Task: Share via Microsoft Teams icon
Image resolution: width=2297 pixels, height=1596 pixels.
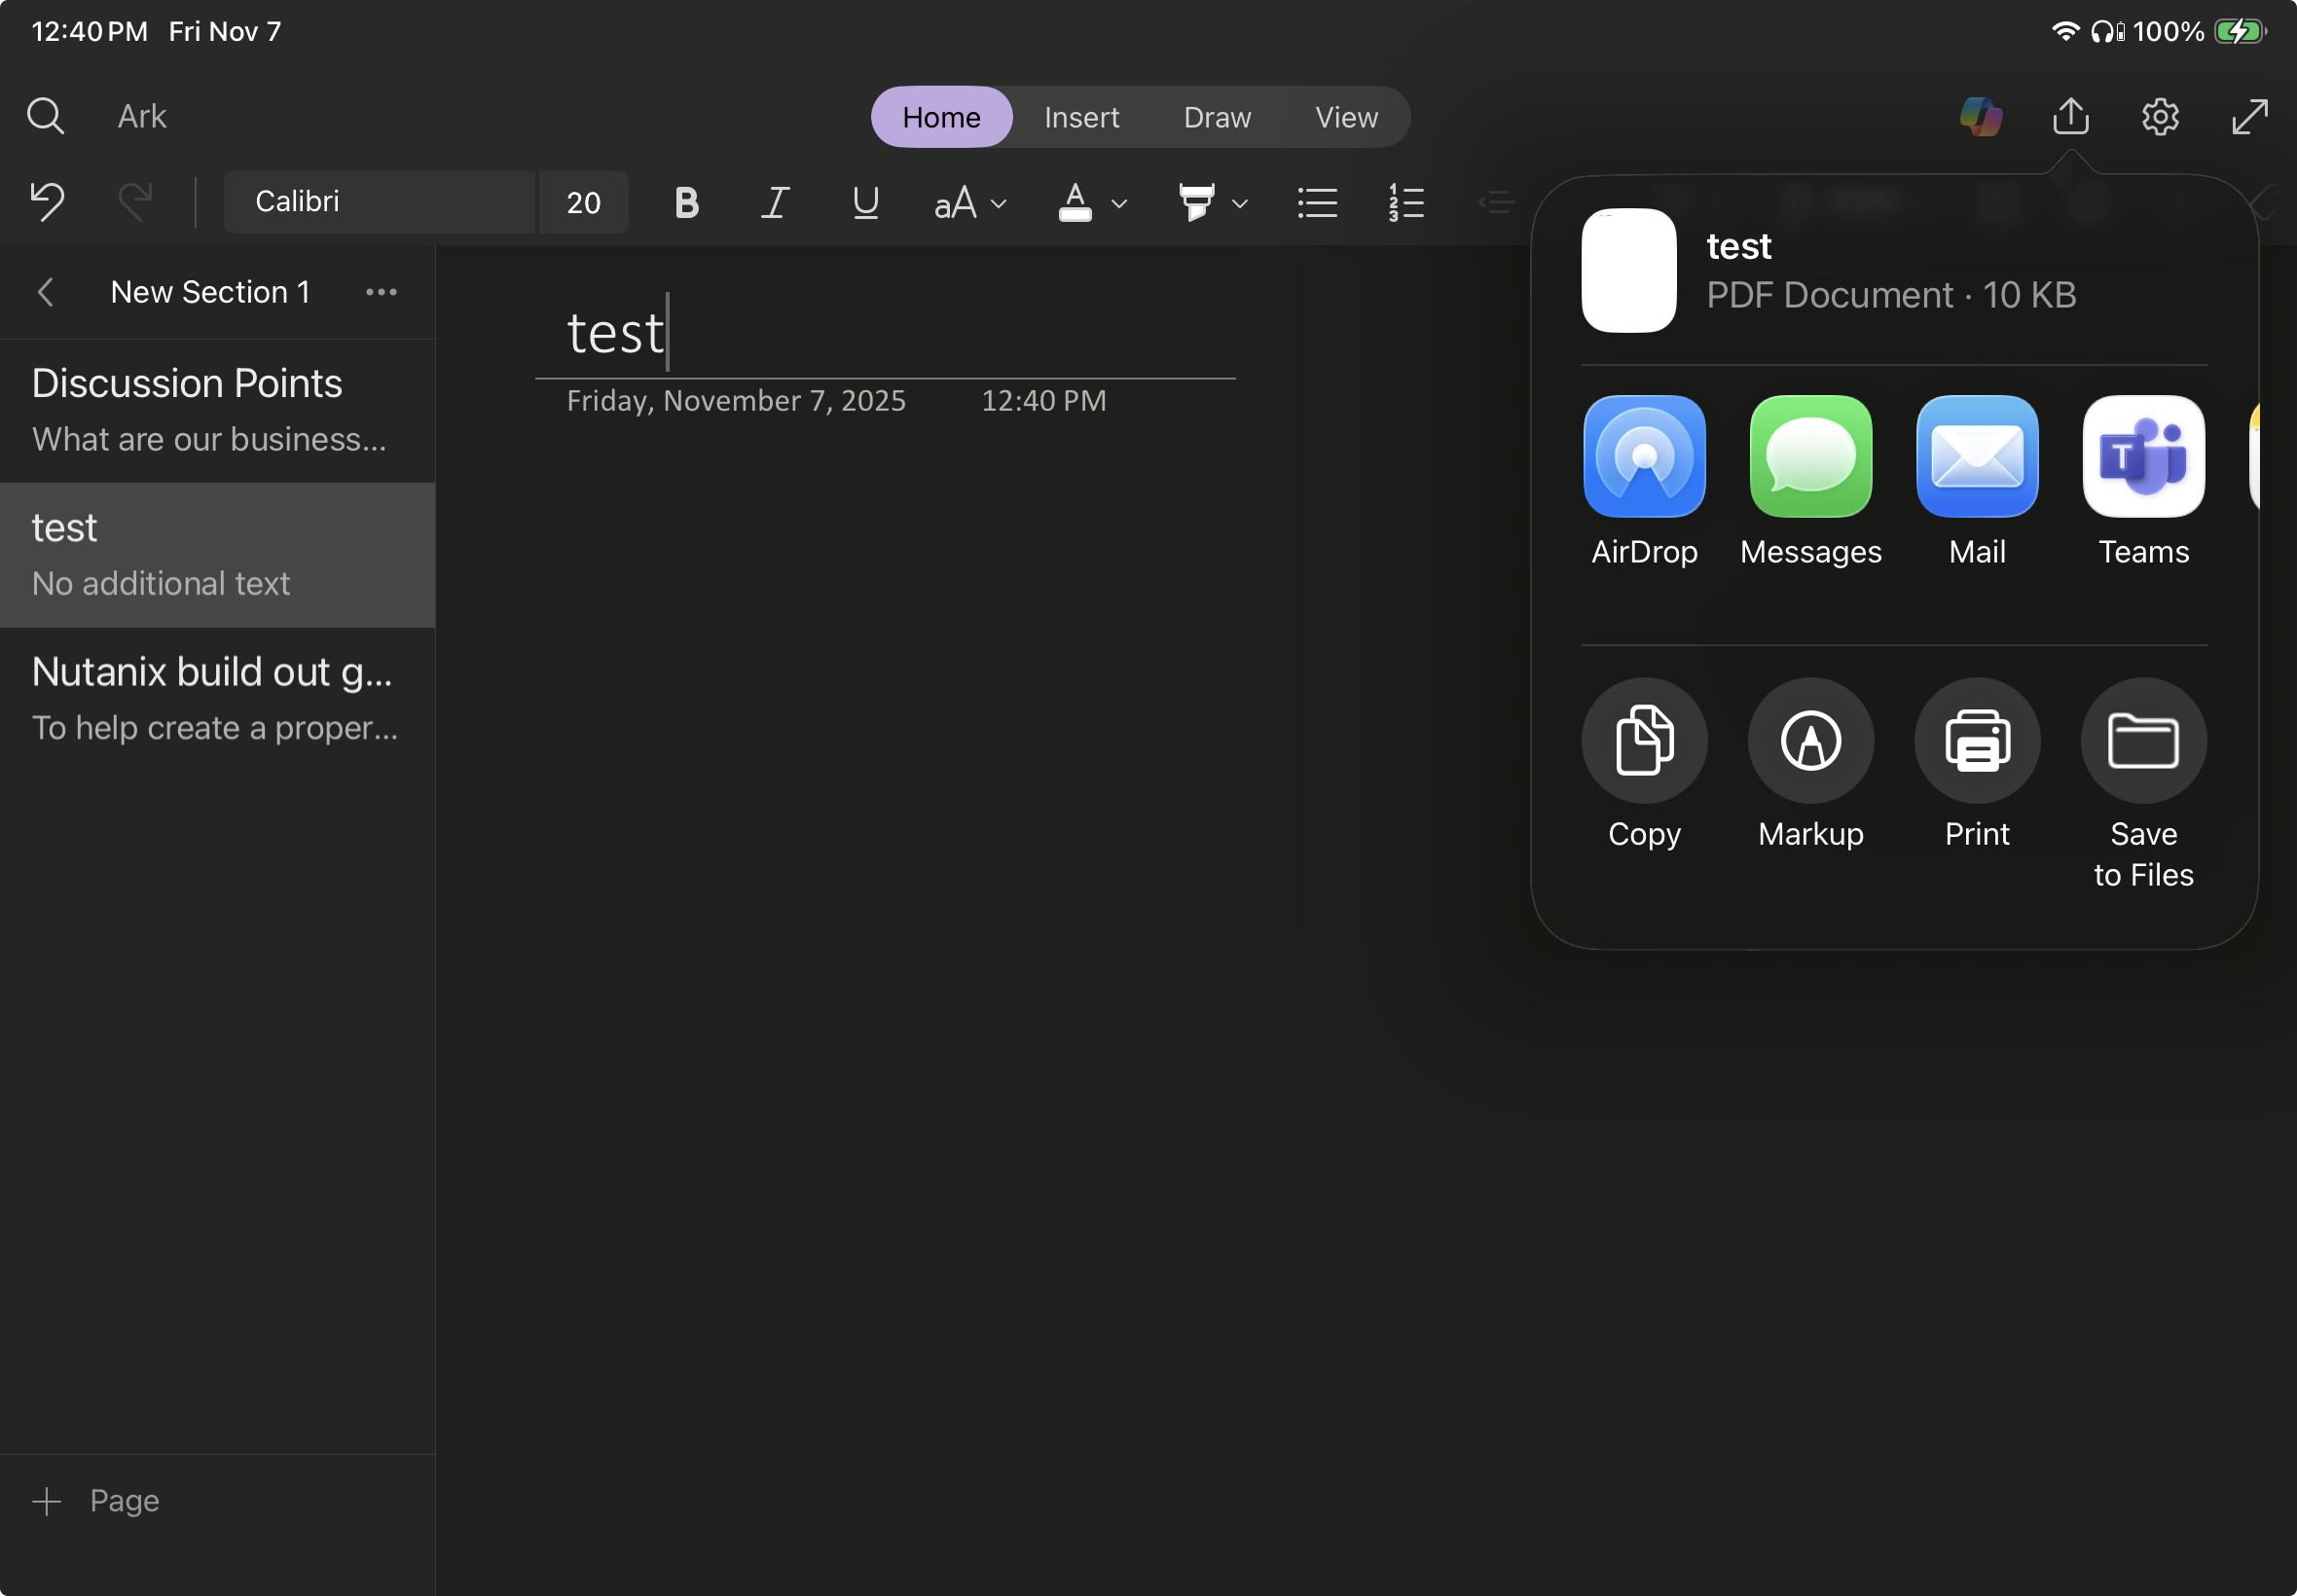Action: (2143, 457)
